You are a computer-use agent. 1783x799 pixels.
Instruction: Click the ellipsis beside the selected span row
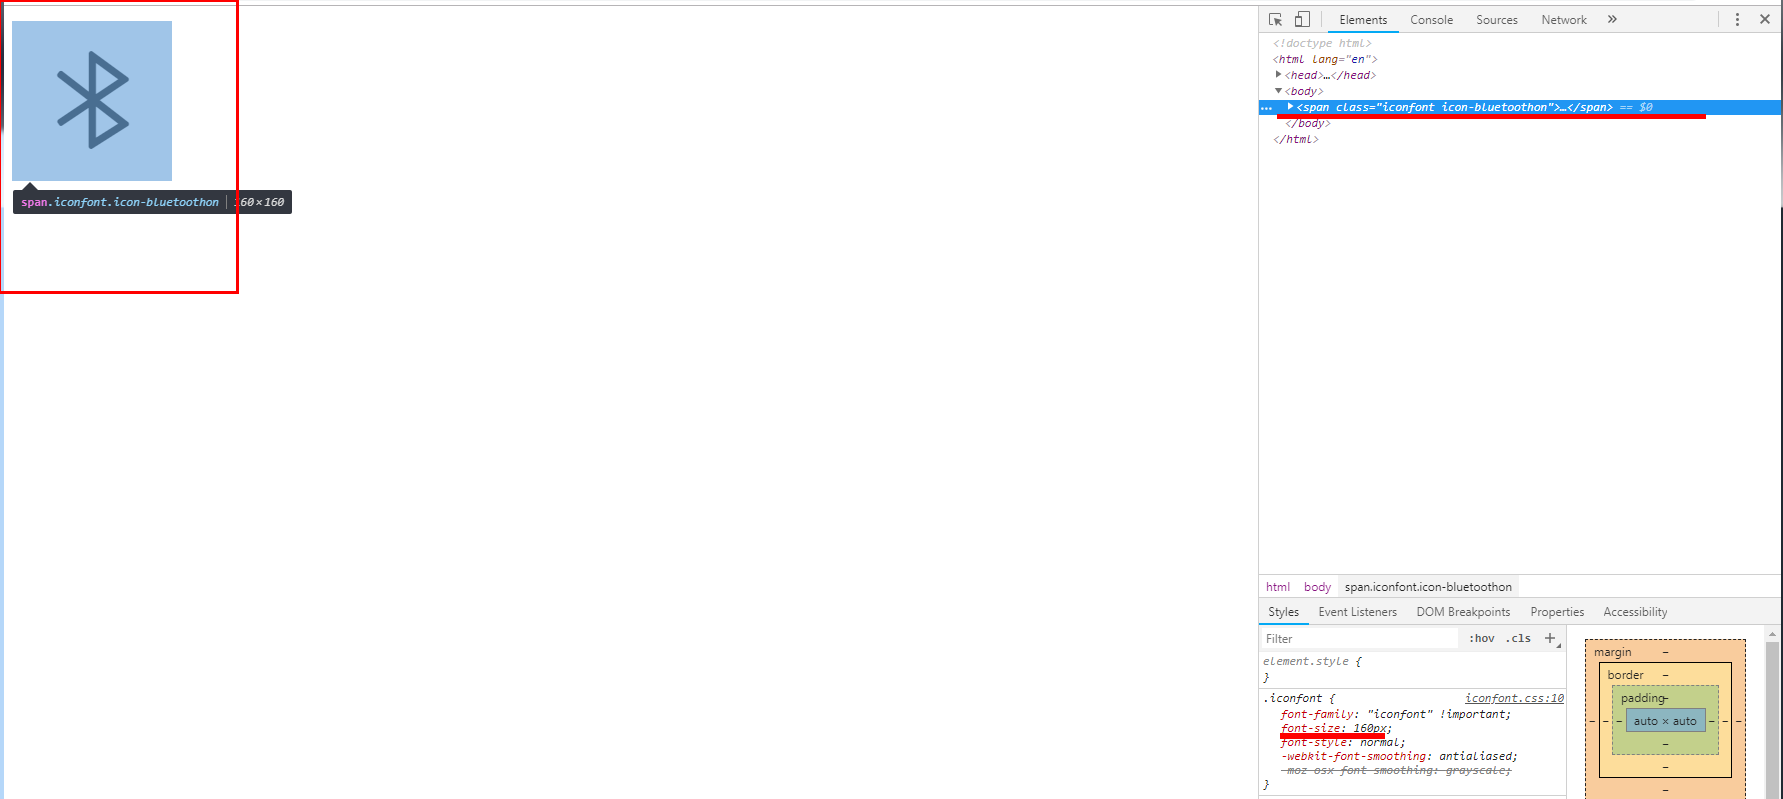coord(1267,107)
